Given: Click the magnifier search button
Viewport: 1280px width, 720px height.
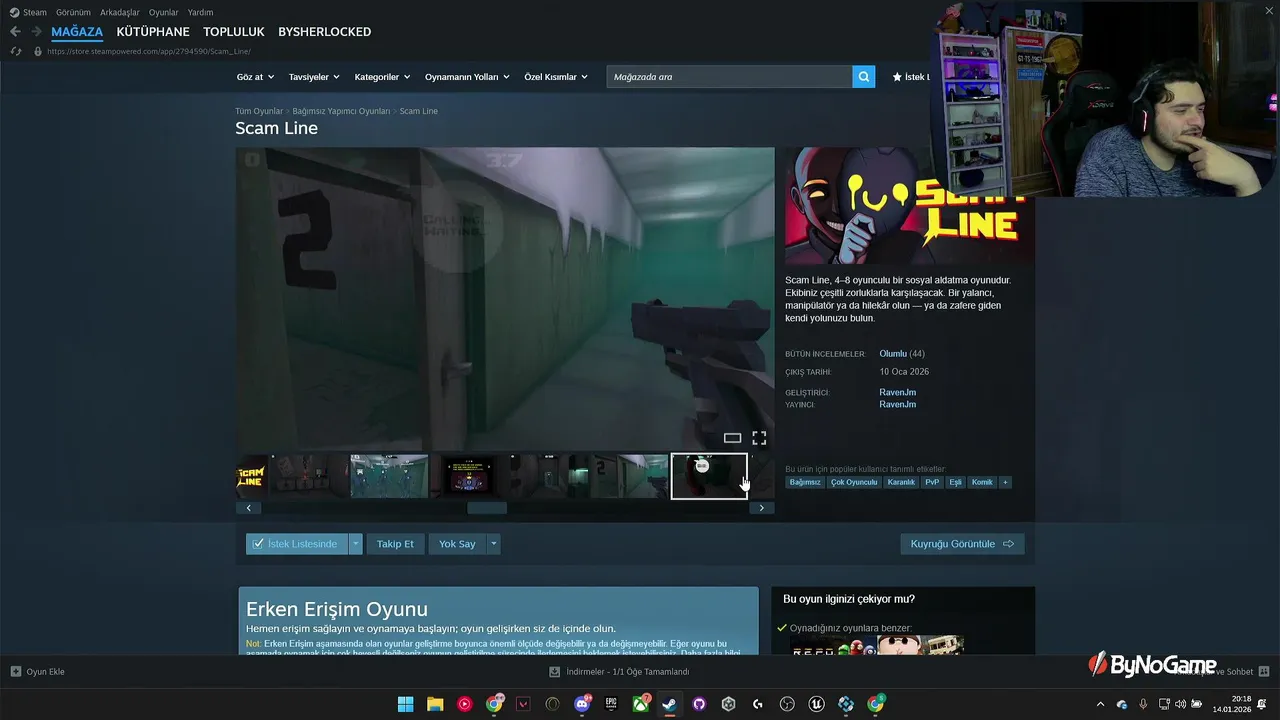Looking at the screenshot, I should pyautogui.click(x=864, y=77).
